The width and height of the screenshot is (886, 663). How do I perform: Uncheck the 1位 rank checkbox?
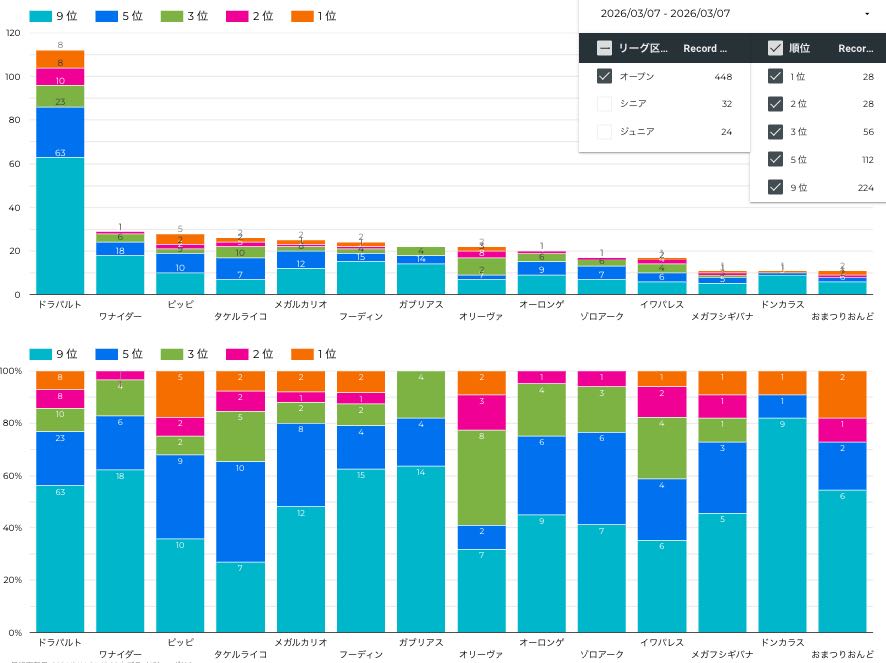775,76
